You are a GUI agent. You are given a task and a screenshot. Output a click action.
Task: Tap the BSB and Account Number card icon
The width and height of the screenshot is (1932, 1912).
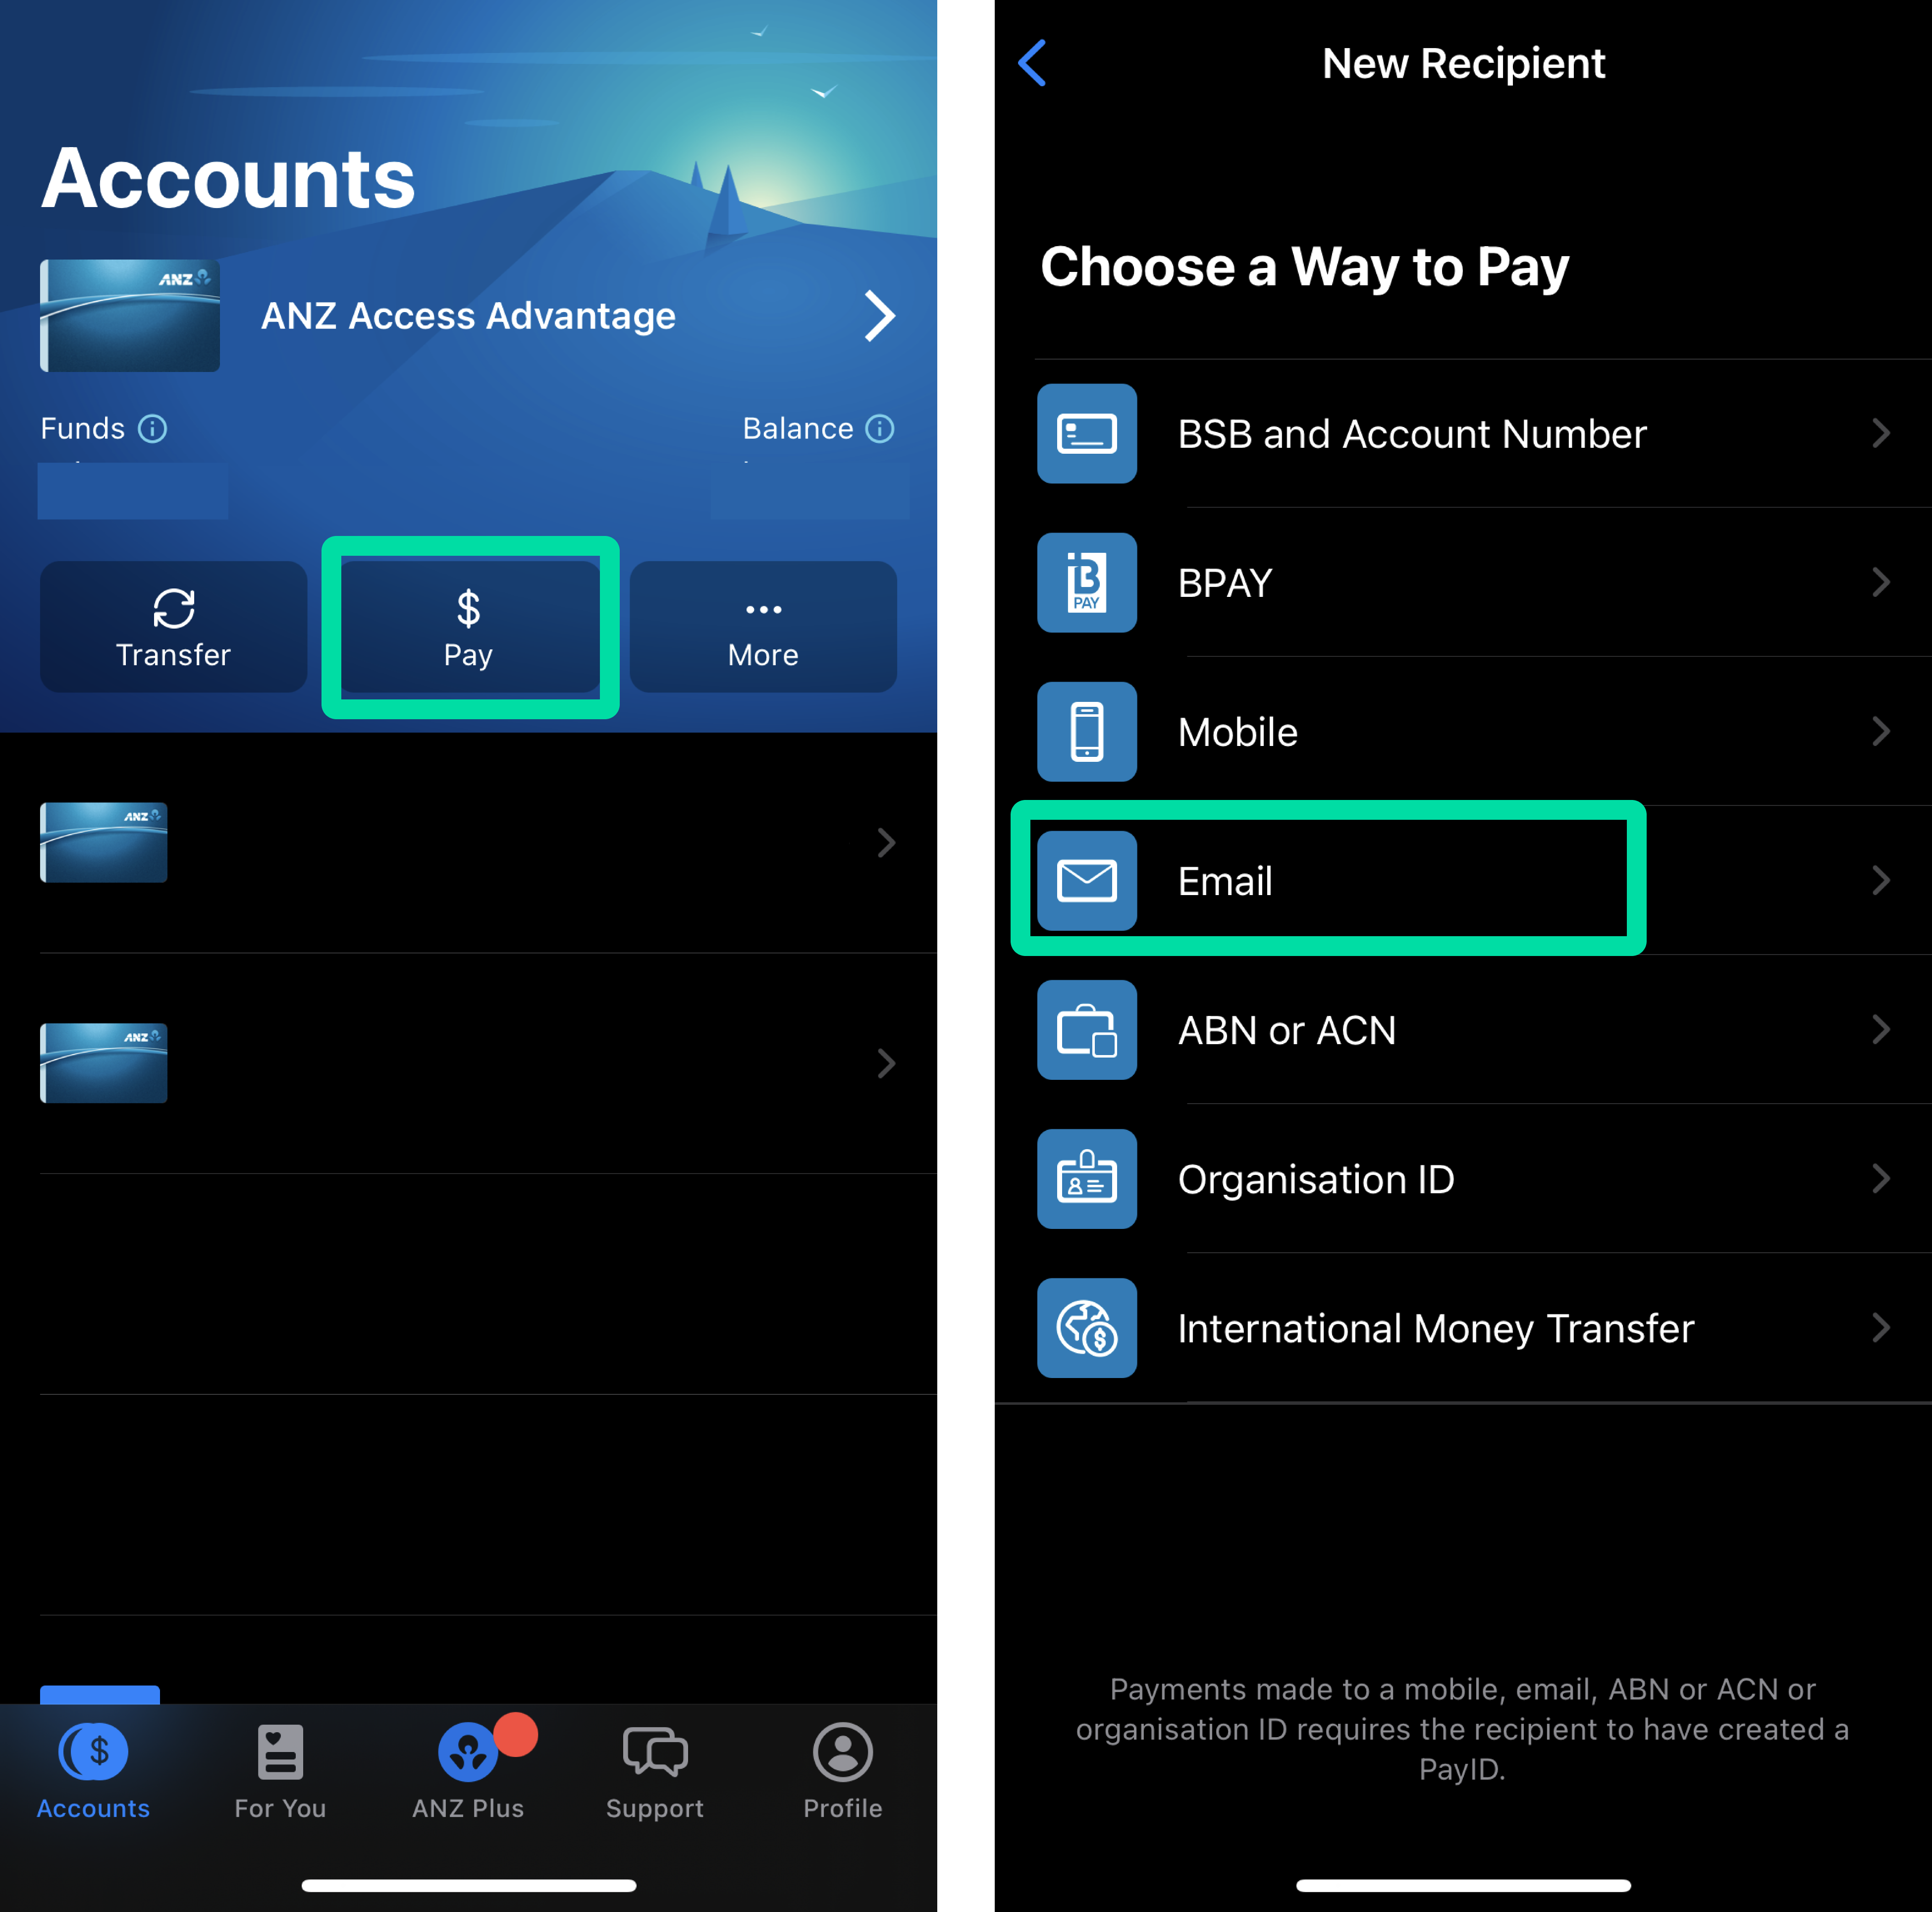1086,434
